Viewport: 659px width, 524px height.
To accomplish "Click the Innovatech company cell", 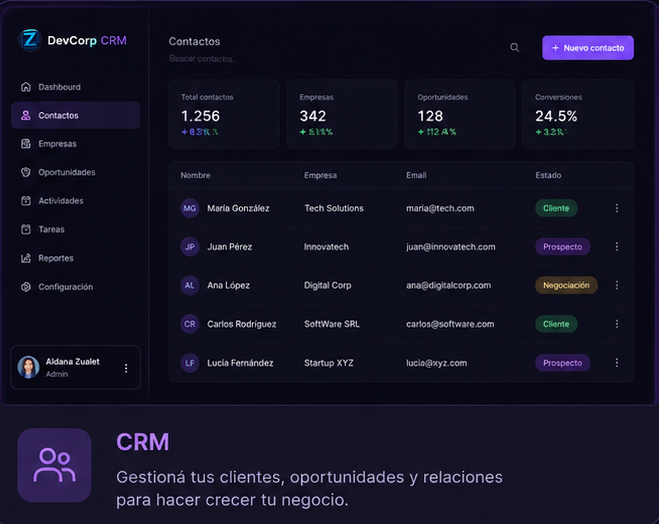I will click(x=326, y=247).
